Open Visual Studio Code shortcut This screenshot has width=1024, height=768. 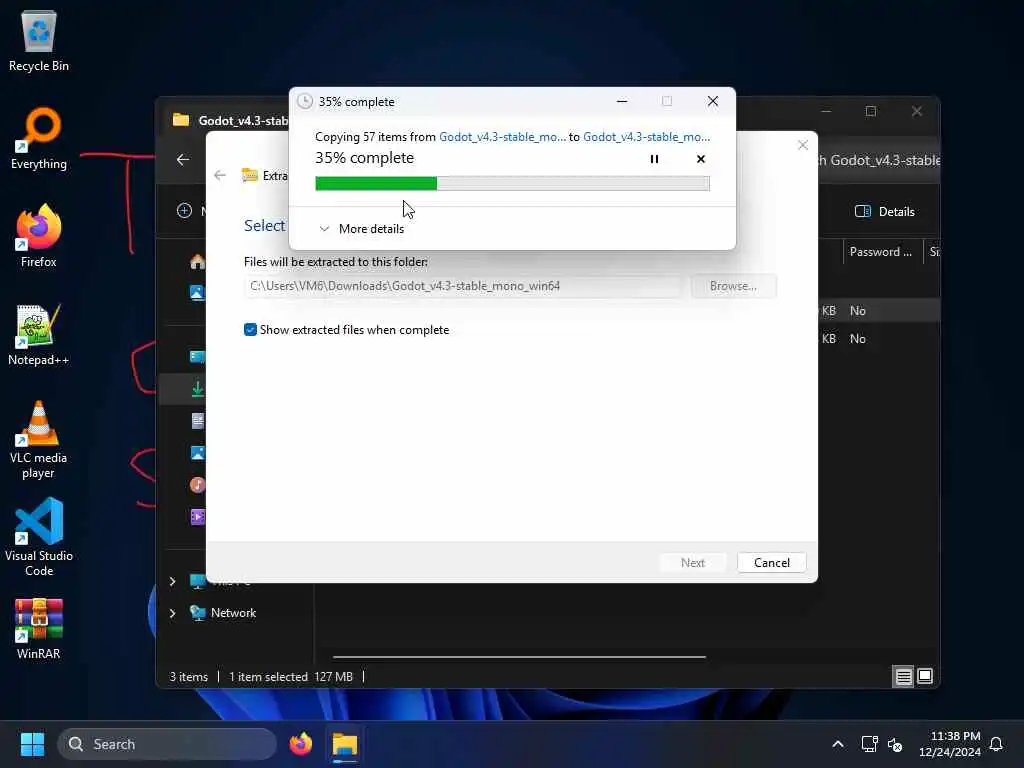39,537
